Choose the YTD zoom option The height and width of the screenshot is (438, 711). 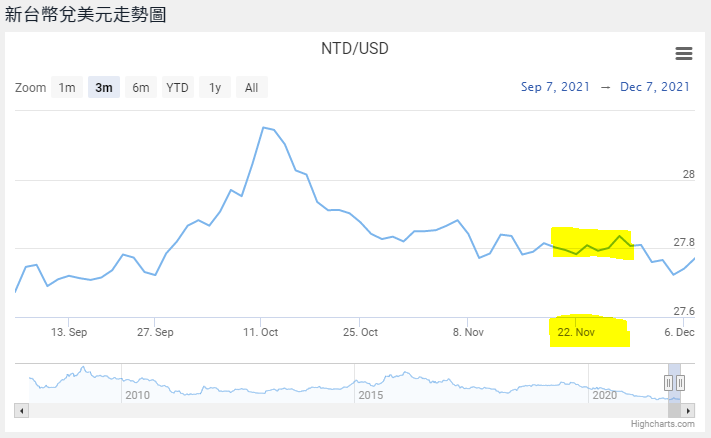click(x=177, y=88)
